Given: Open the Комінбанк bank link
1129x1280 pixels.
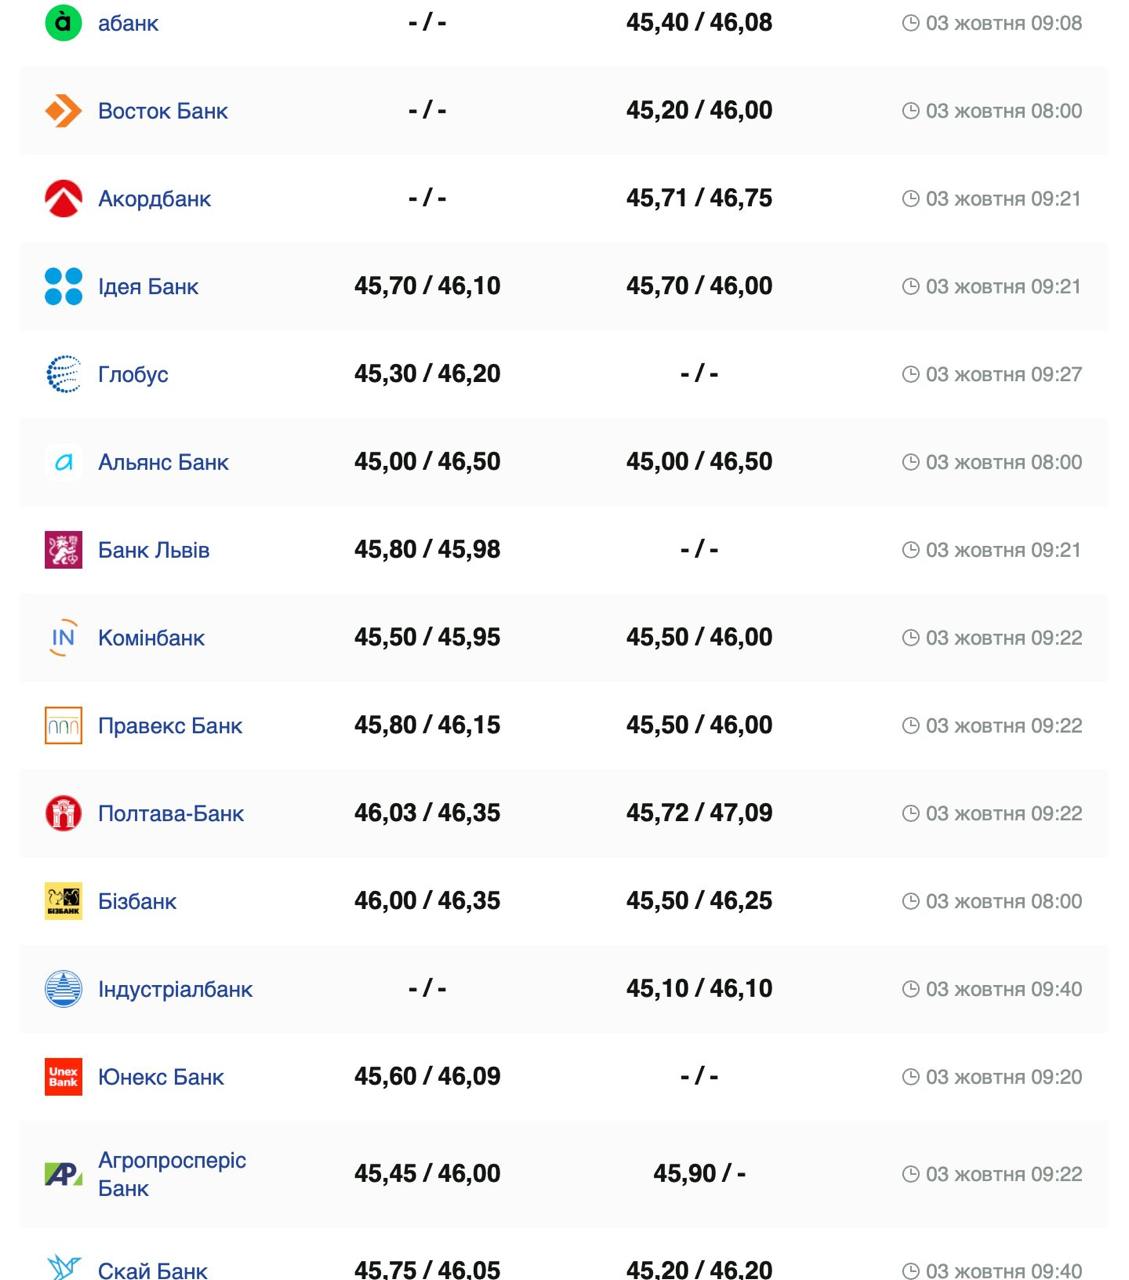Looking at the screenshot, I should coord(151,638).
